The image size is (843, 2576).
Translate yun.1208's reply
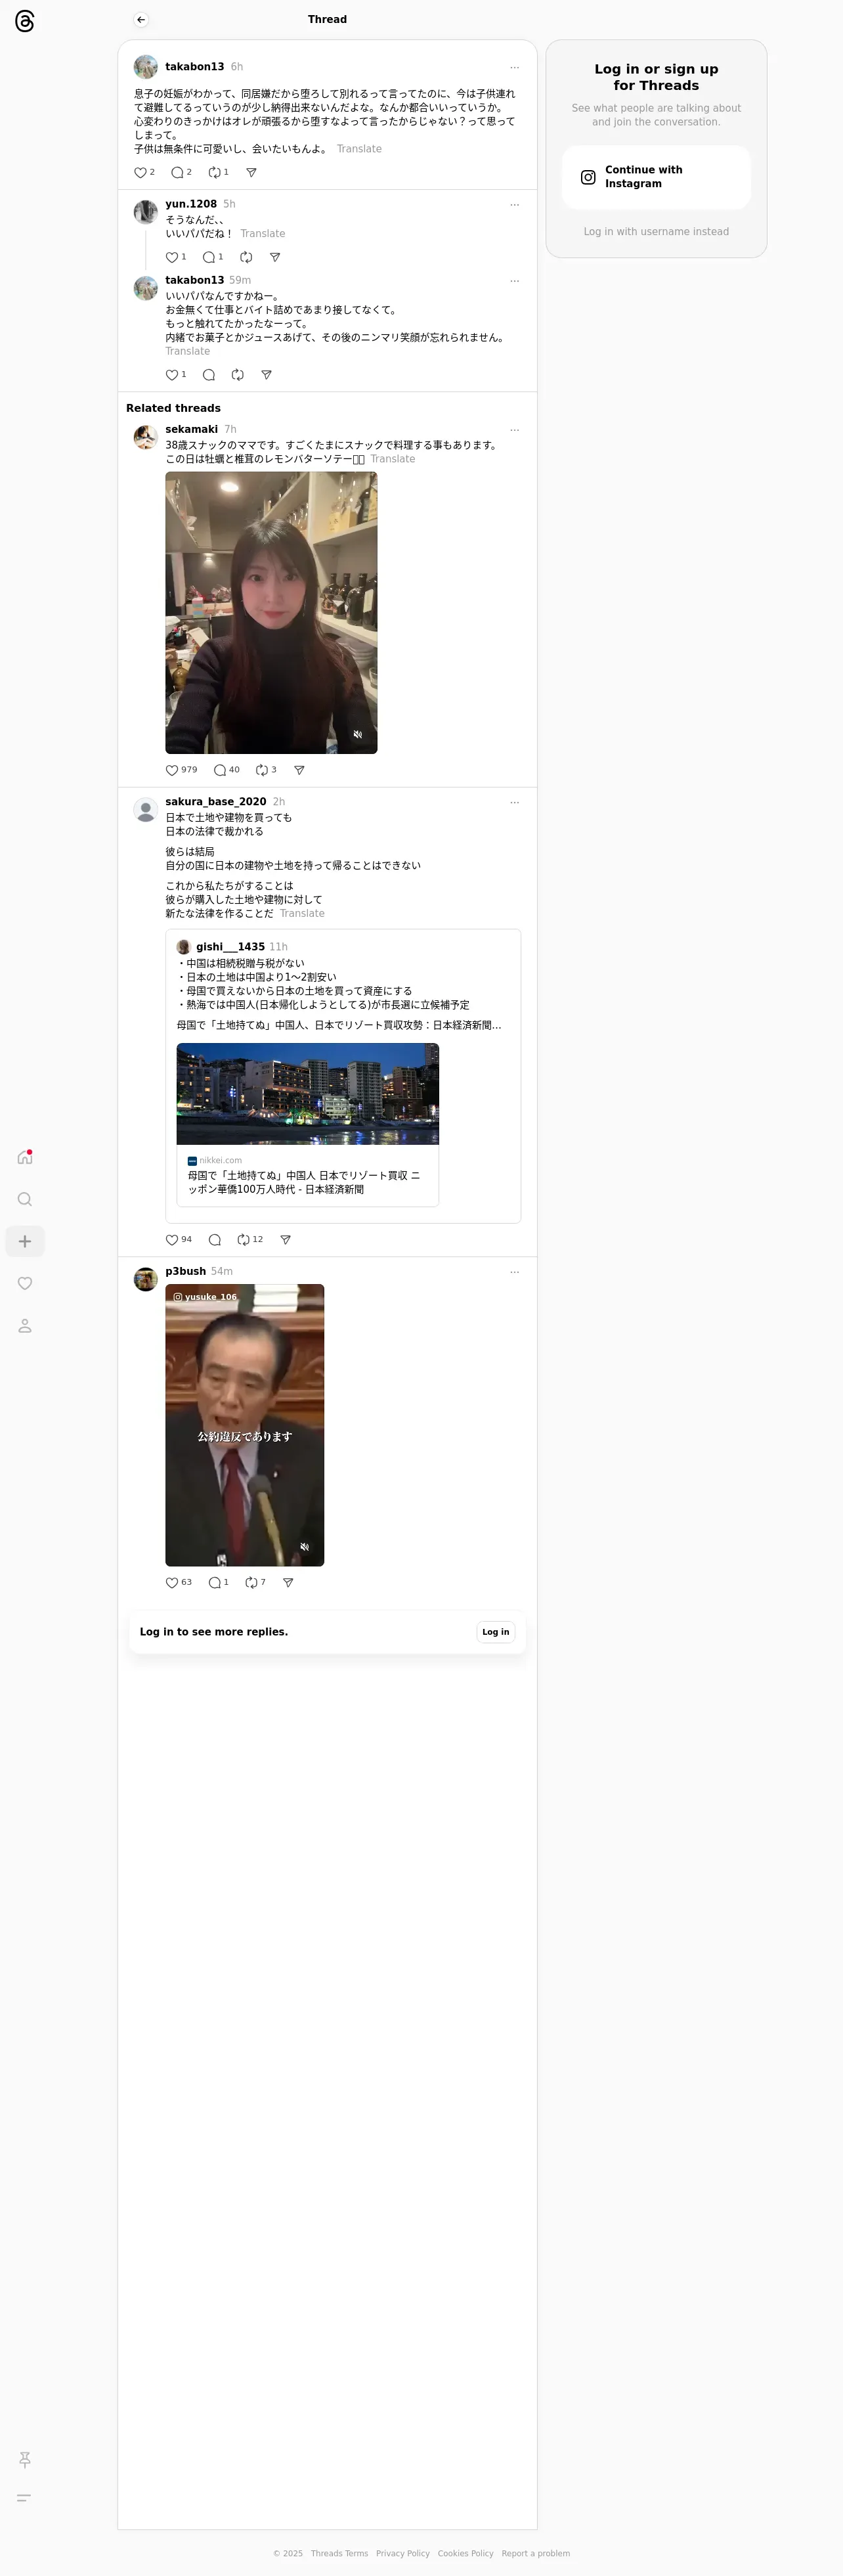coord(263,234)
